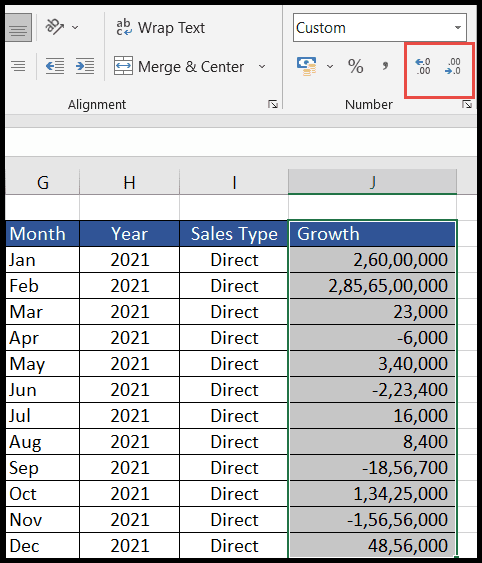Click the Accounting Number Format icon
This screenshot has width=482, height=563.
click(x=306, y=66)
